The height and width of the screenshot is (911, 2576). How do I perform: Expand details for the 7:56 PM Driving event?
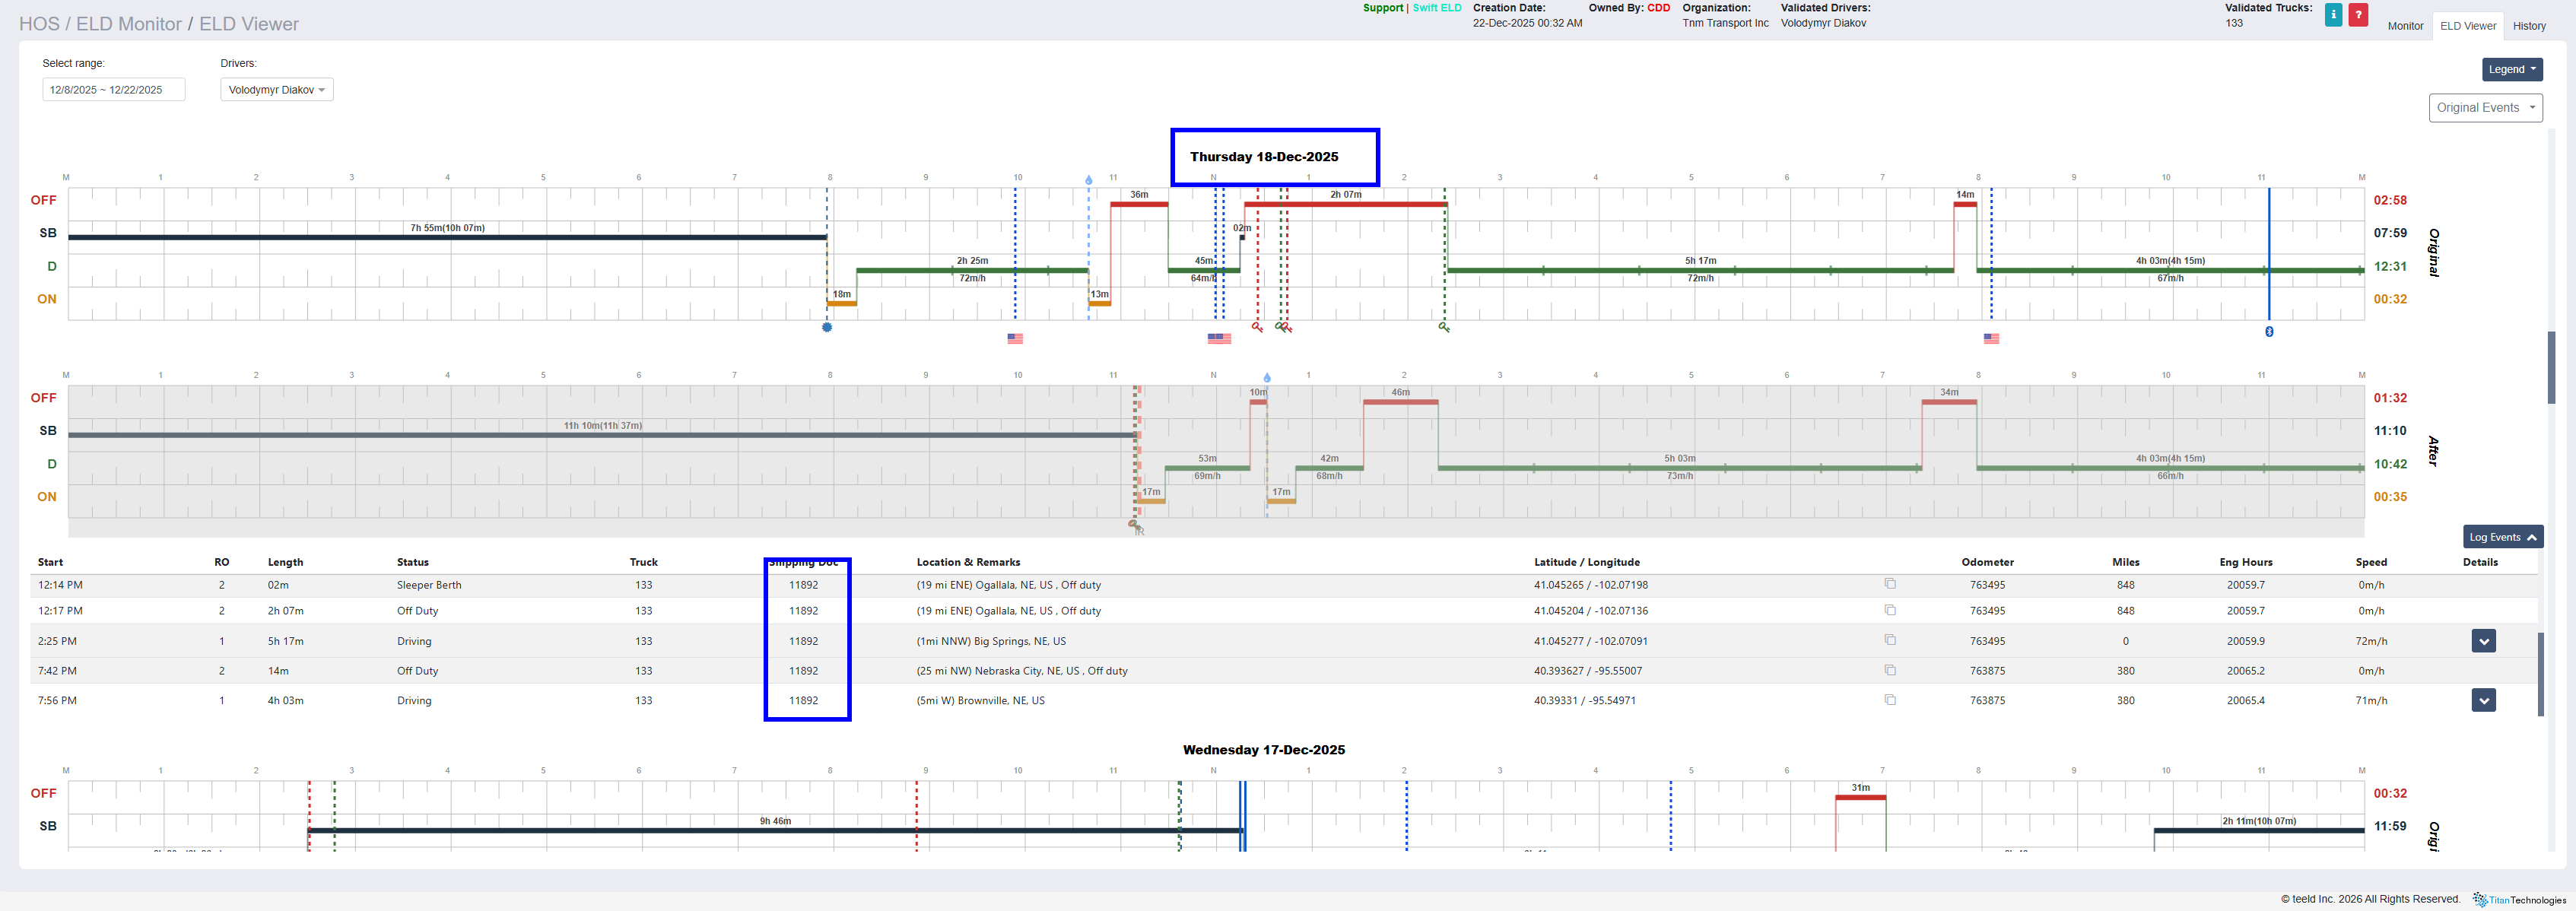tap(2483, 700)
